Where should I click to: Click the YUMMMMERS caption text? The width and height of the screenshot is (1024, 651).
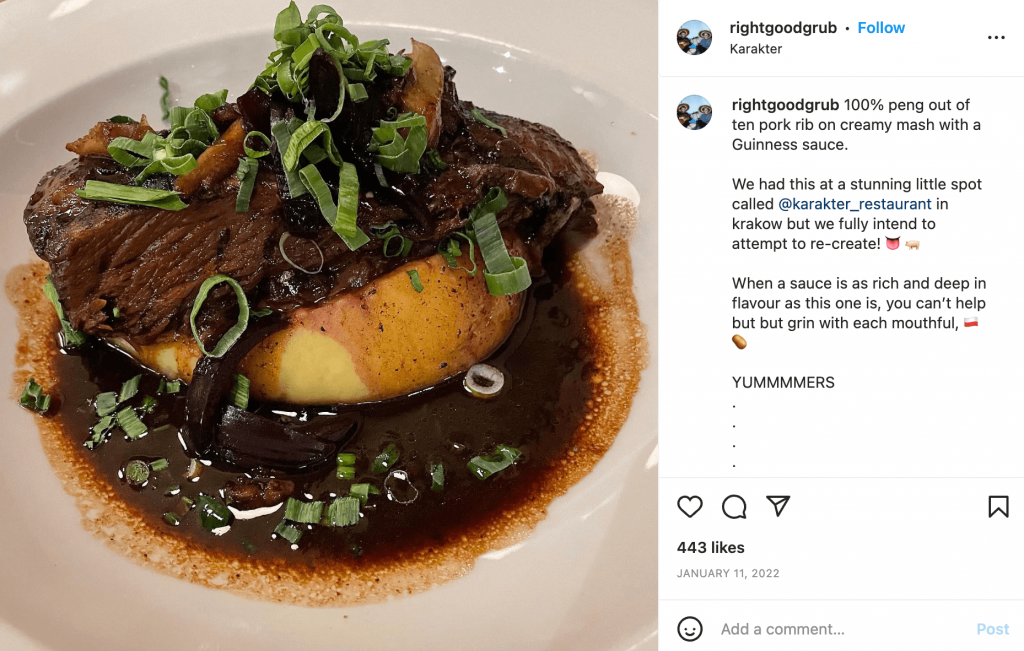[x=783, y=383]
